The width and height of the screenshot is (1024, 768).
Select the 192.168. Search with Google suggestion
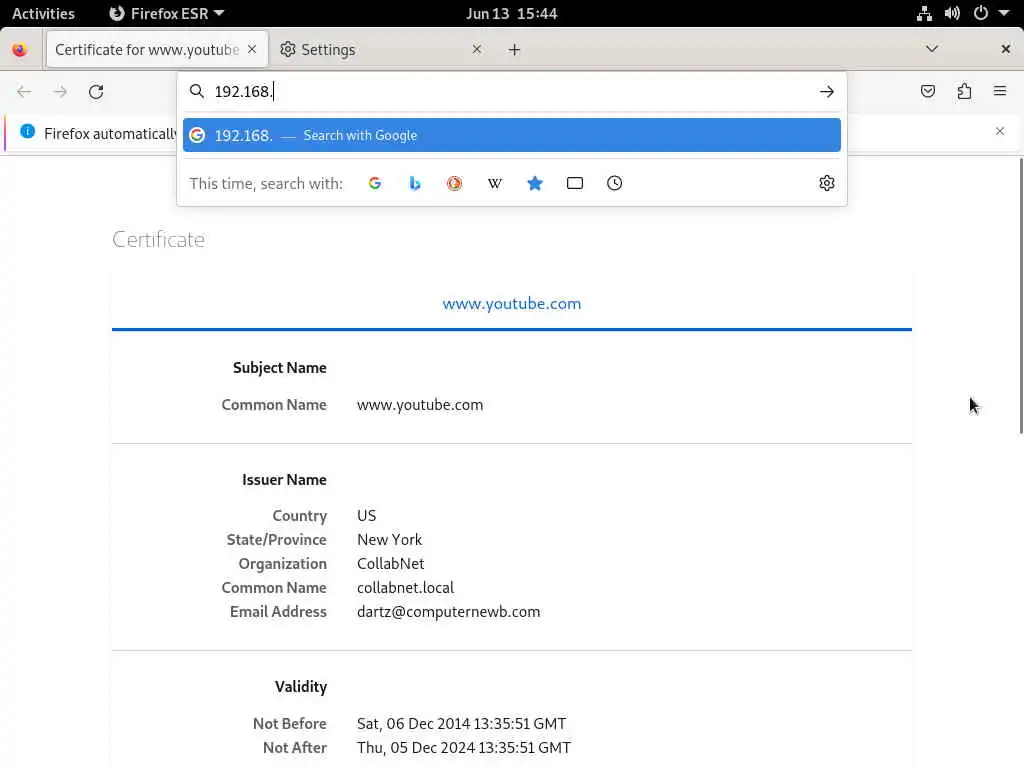(x=511, y=135)
